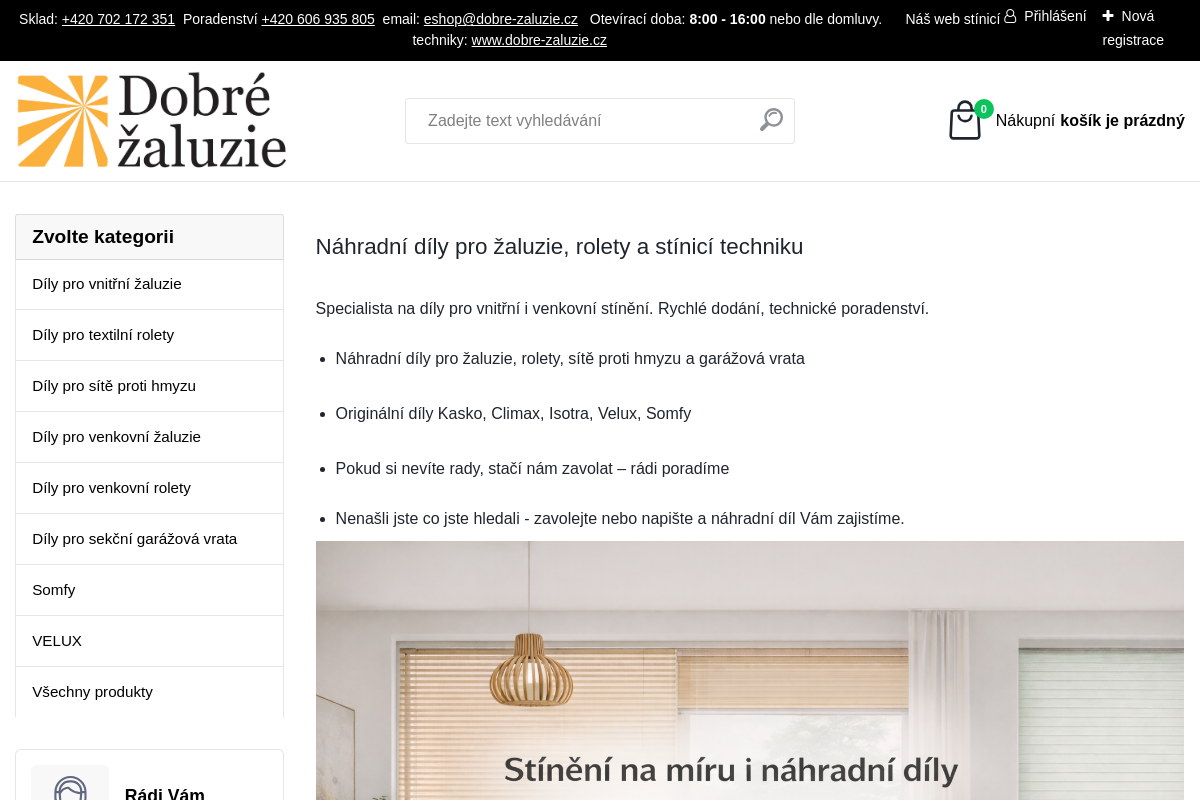Open the Zvolte kategorii panel header
The width and height of the screenshot is (1200, 800).
(103, 237)
